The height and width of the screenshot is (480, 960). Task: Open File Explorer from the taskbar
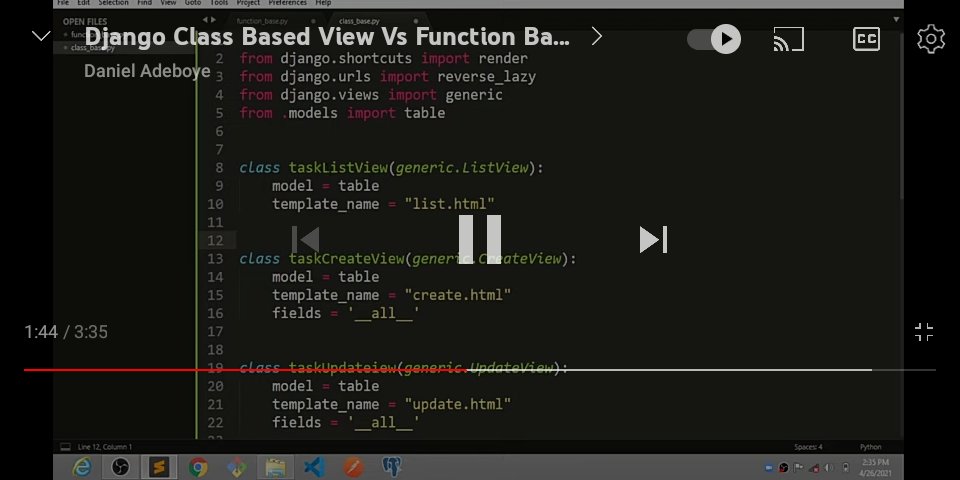[x=276, y=468]
